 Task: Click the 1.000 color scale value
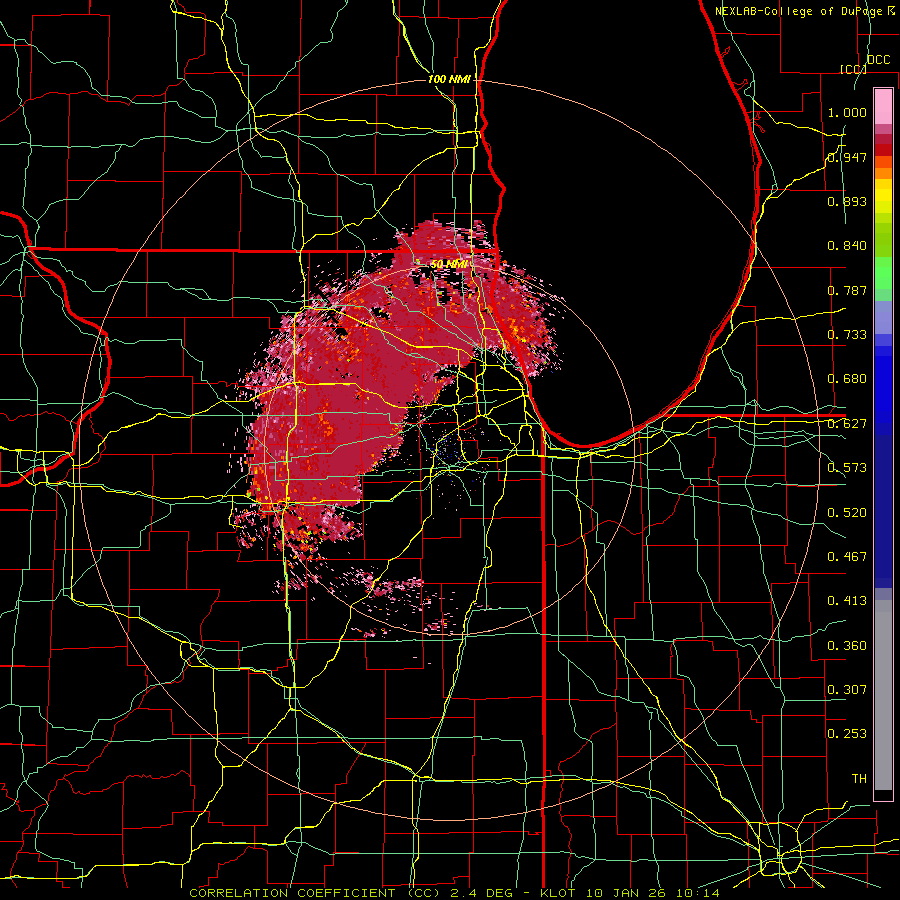coord(847,112)
